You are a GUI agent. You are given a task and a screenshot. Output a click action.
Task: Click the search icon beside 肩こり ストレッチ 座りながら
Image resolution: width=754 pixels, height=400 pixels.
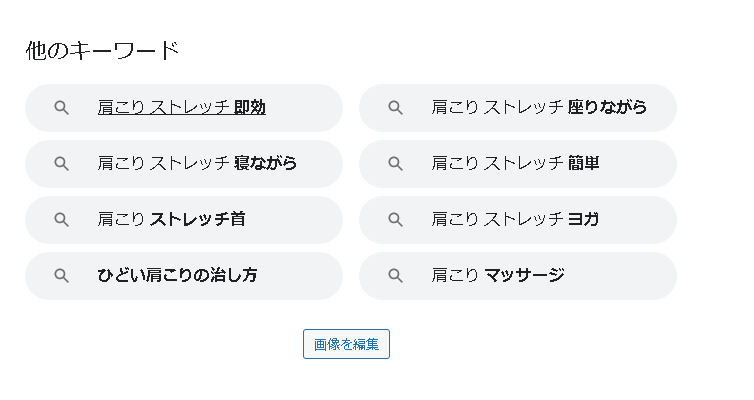point(396,108)
